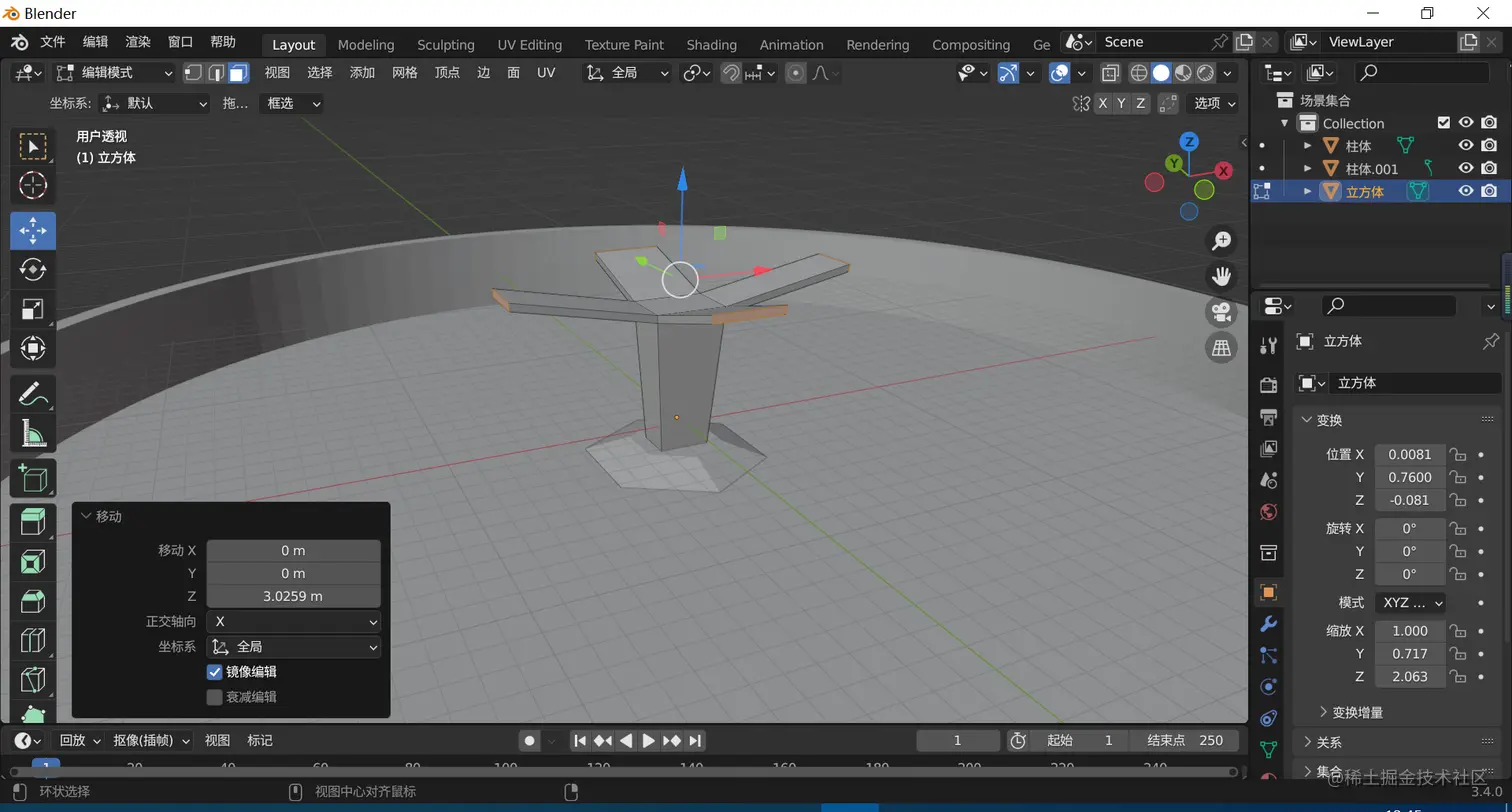The width and height of the screenshot is (1512, 812).
Task: Select the Rotate tool
Action: 33,269
